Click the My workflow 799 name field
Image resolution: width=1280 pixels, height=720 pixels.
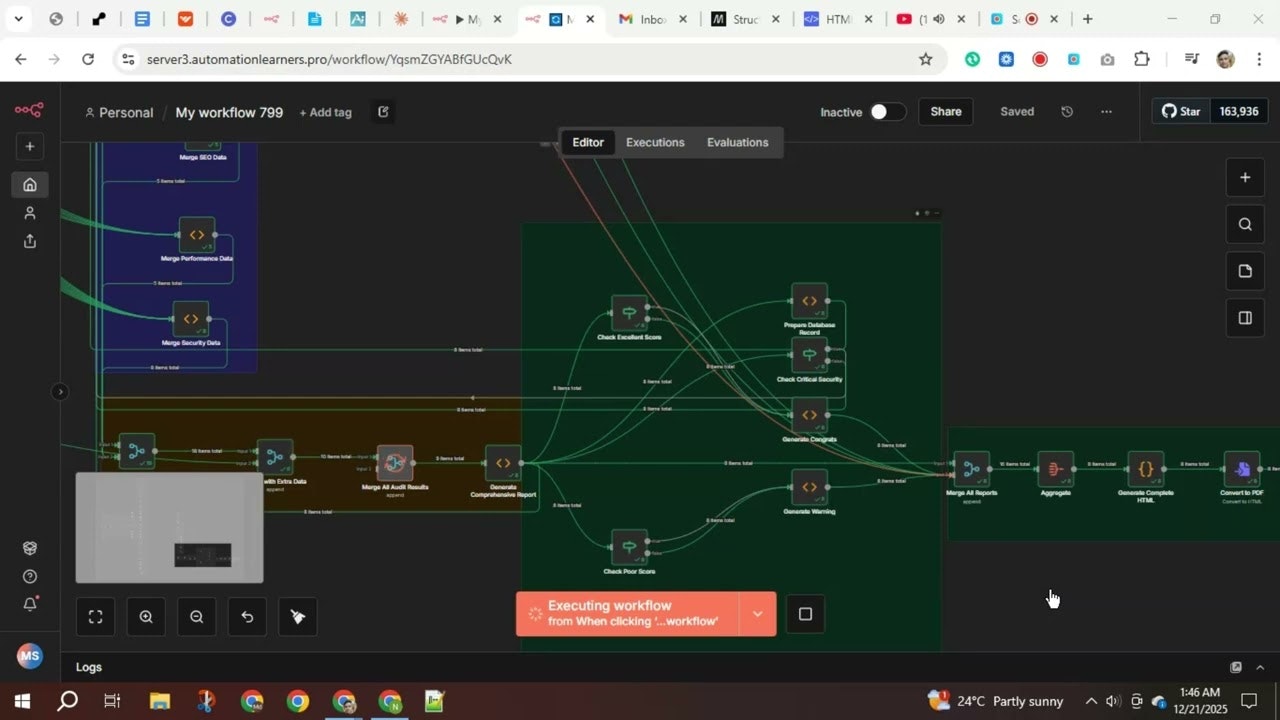229,112
